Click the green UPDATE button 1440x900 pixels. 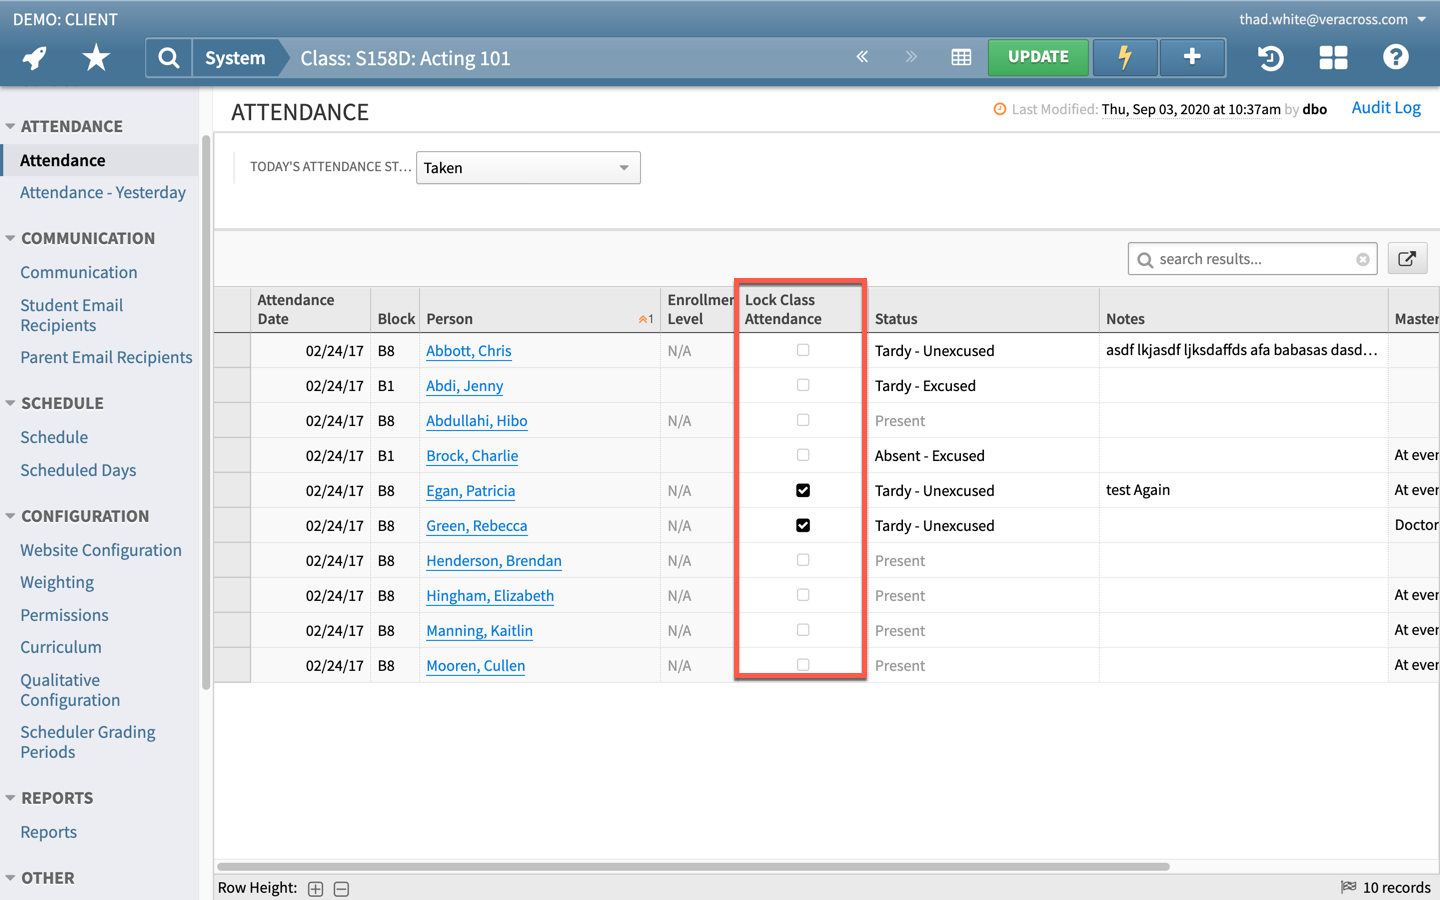point(1038,57)
